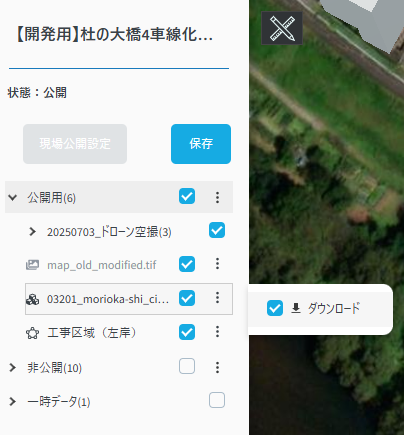The image size is (404, 435).
Task: Open the measurement tools icon (ruler and pencil)
Action: [282, 28]
